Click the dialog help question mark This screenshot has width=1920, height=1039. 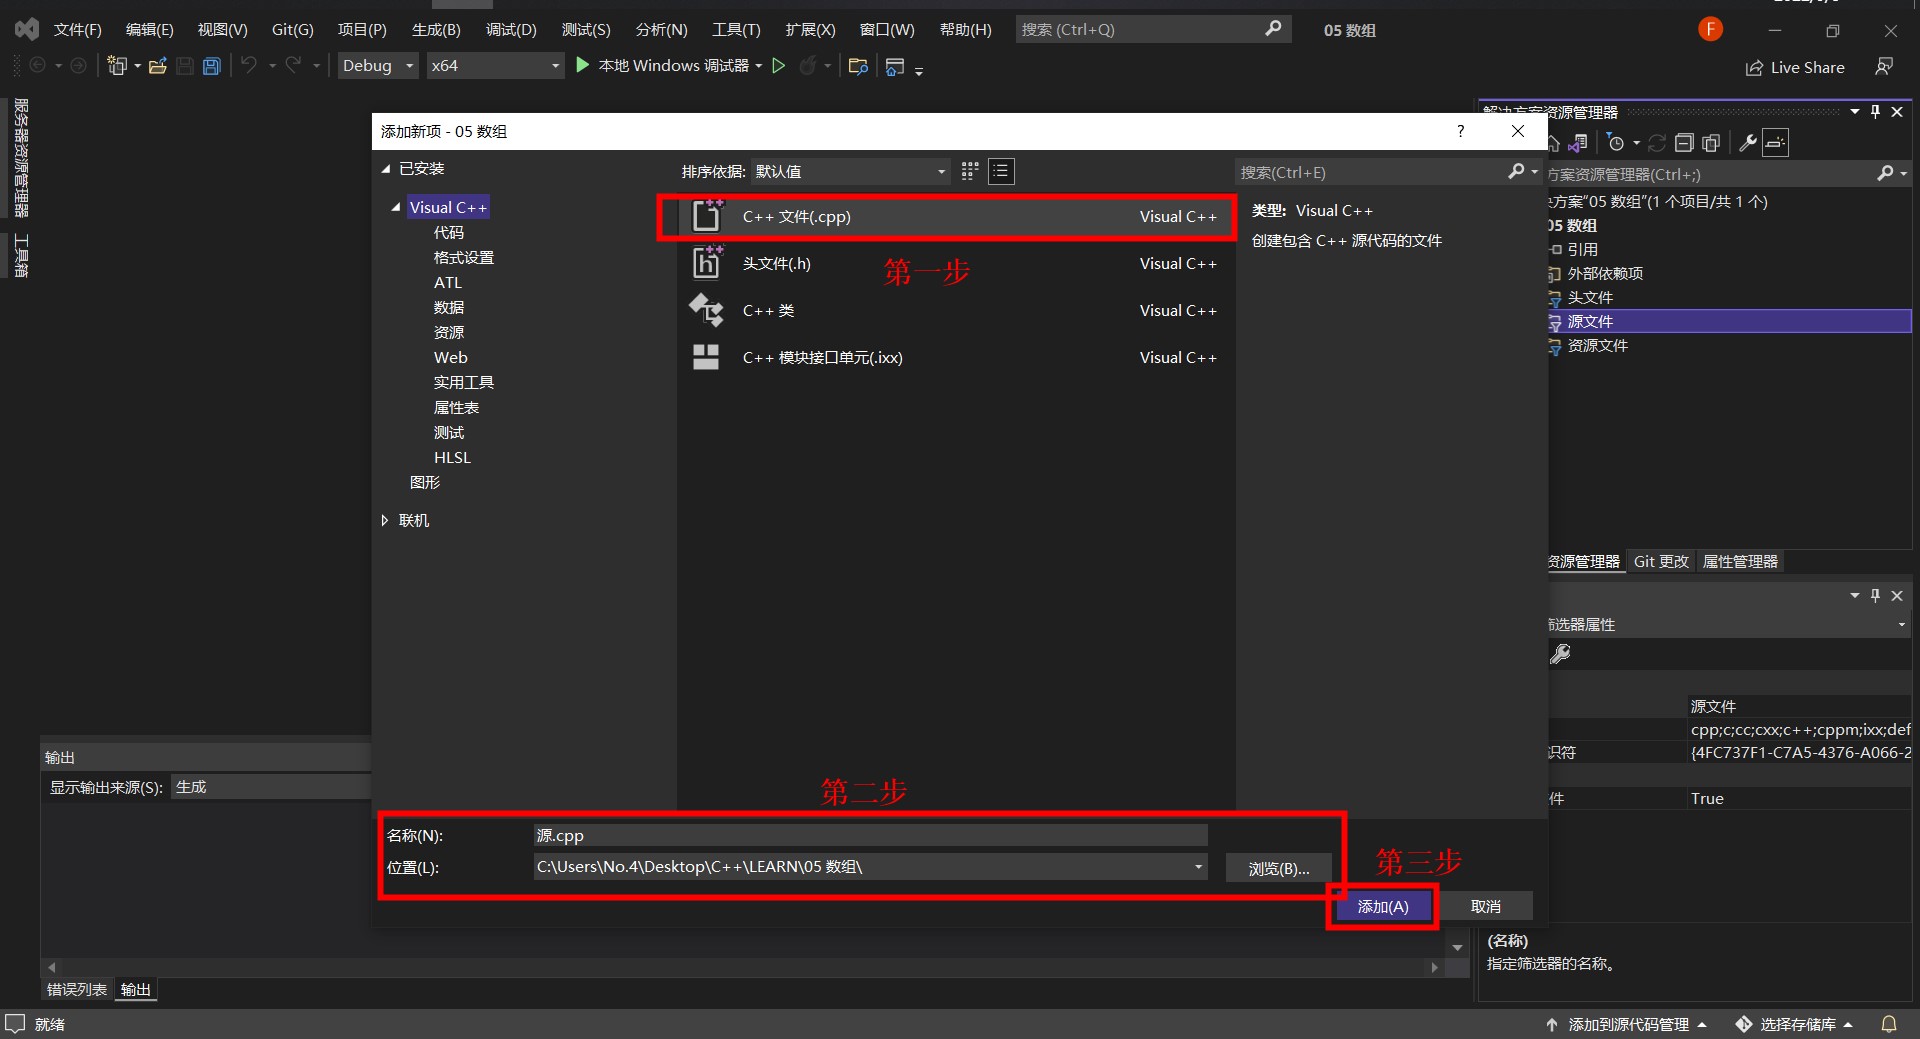coord(1461,131)
